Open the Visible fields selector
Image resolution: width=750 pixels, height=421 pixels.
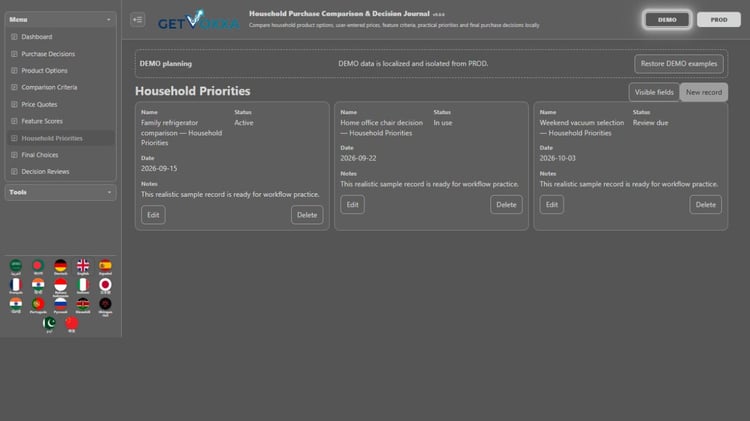pos(654,92)
